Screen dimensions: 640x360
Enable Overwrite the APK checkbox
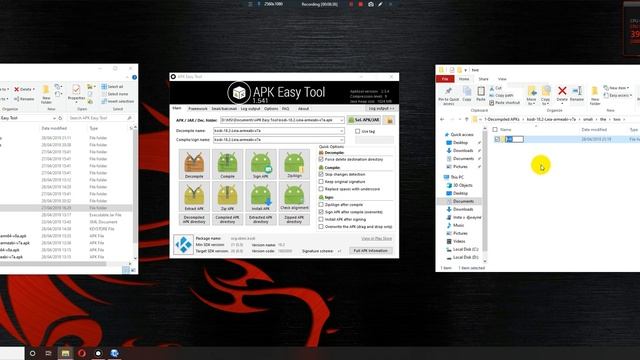pyautogui.click(x=321, y=227)
